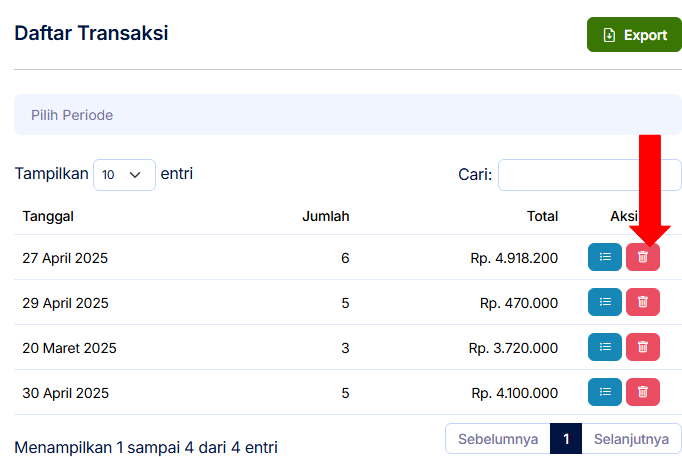Focus the Cari search input field
The image size is (682, 457).
click(590, 175)
